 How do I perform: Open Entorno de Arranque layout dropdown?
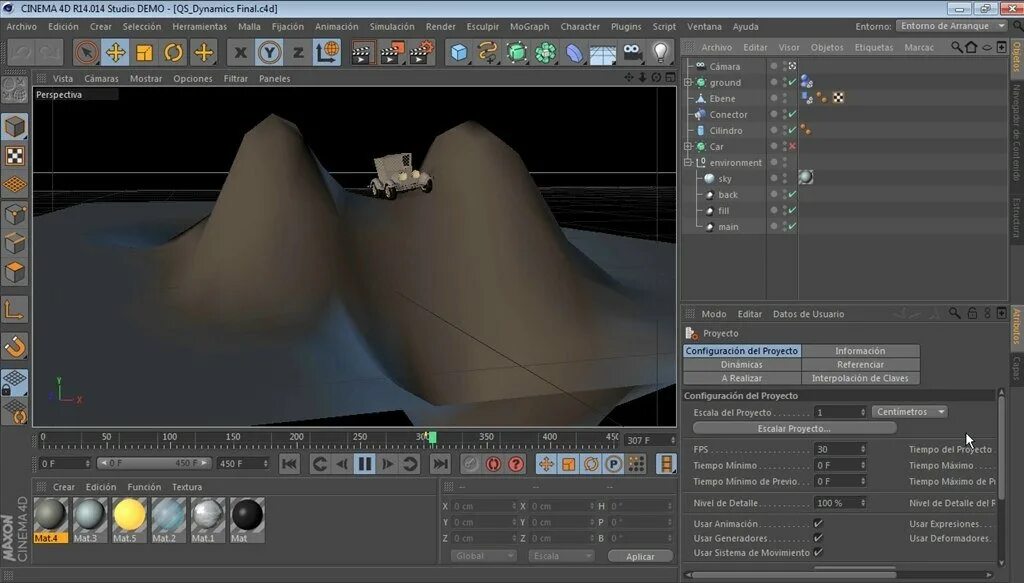(x=951, y=26)
